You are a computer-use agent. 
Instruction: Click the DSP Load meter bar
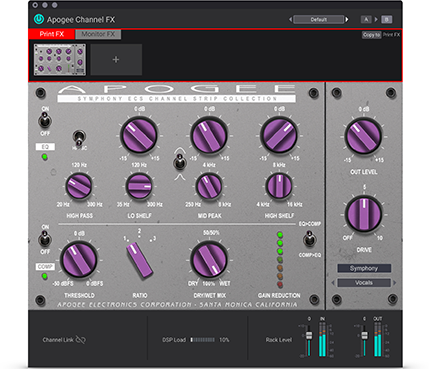(203, 340)
